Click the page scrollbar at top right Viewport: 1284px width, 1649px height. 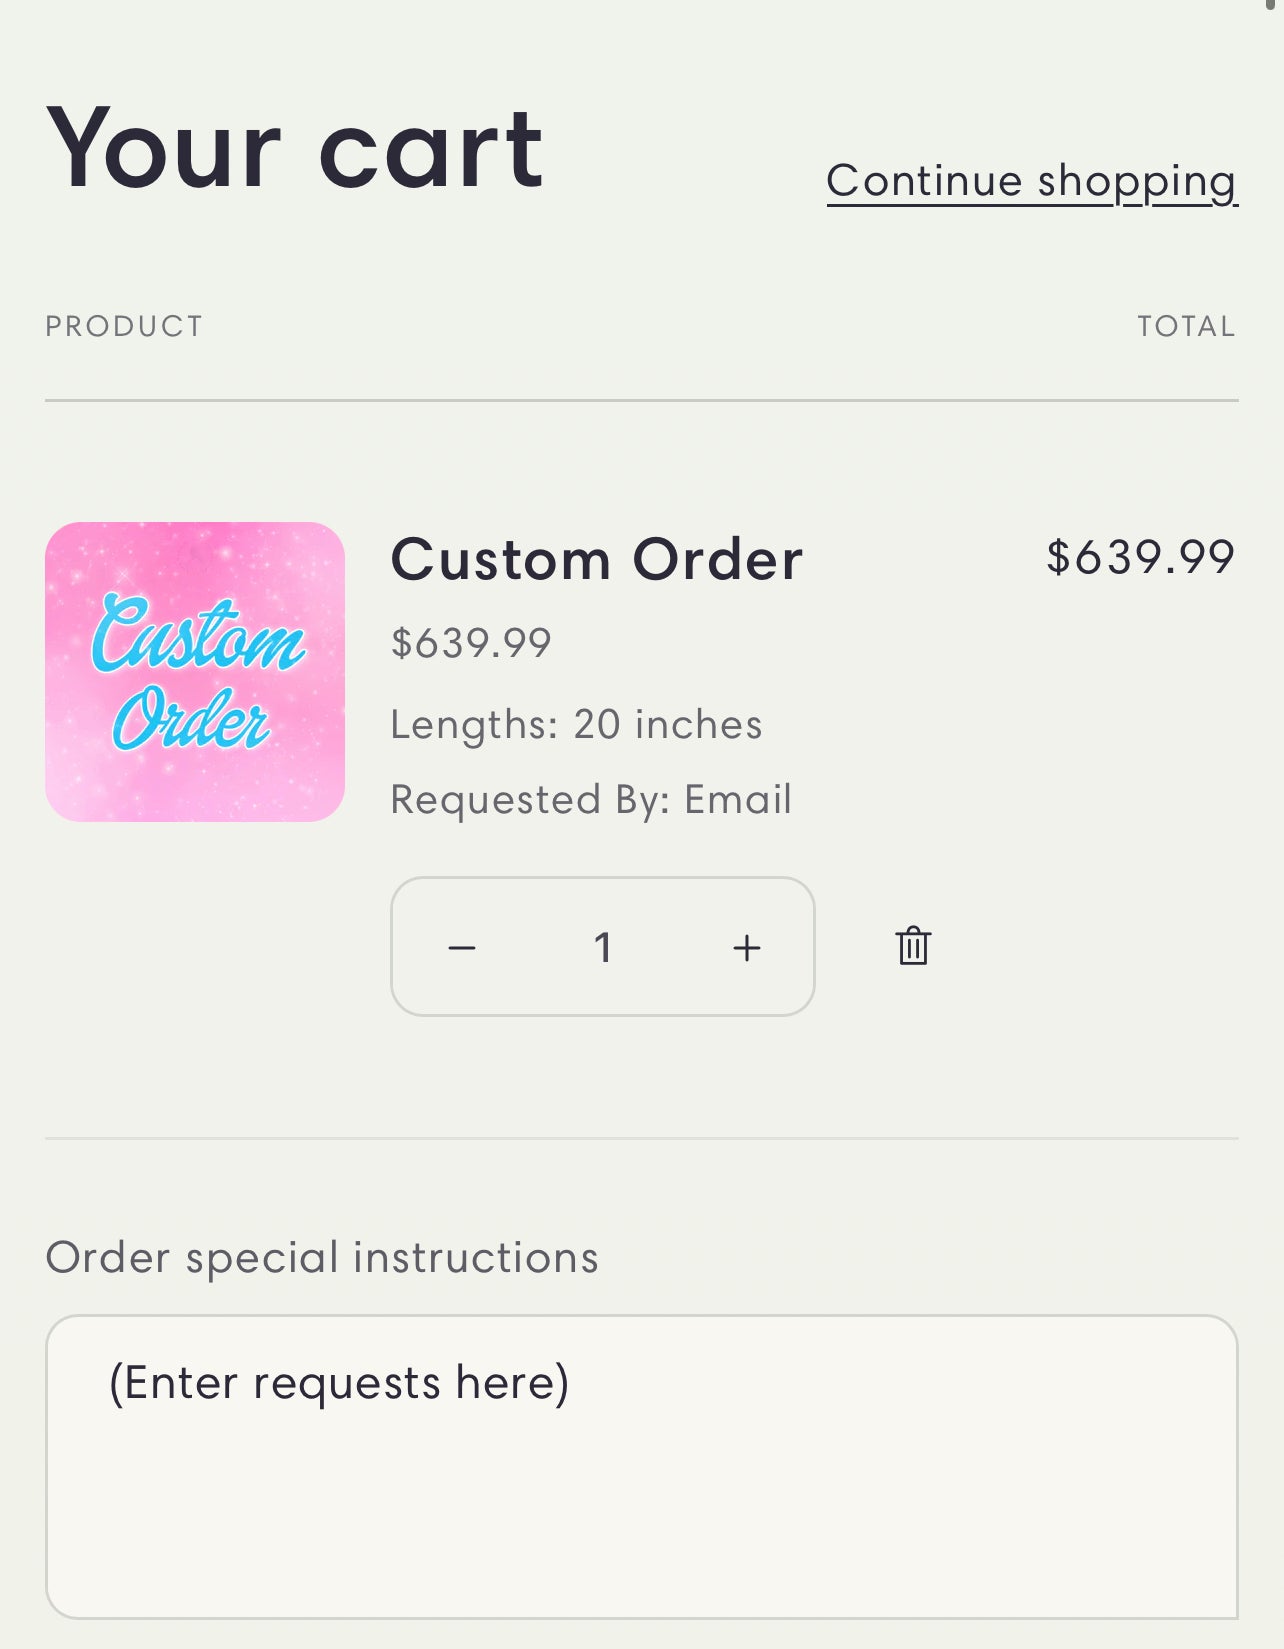(1271, 6)
